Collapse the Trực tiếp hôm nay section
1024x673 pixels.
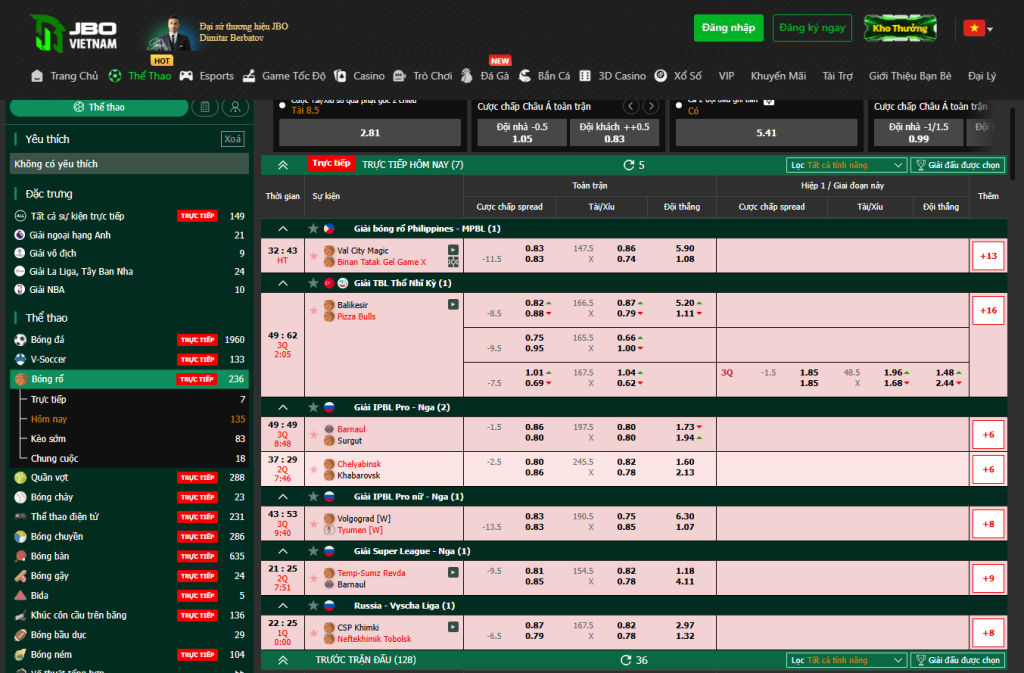(283, 165)
